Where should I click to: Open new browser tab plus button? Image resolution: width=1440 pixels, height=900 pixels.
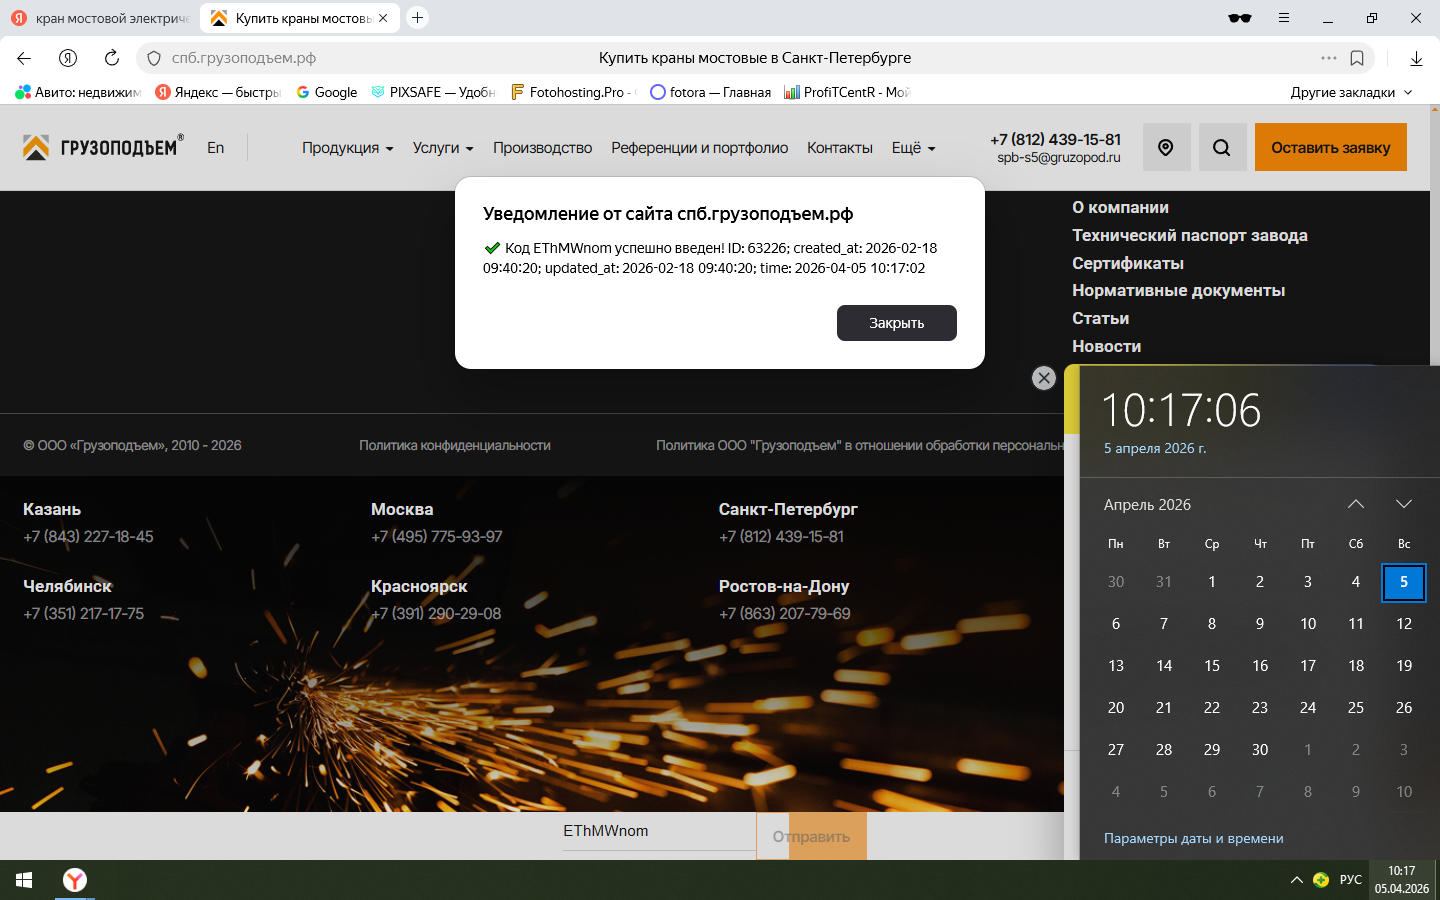pos(418,18)
